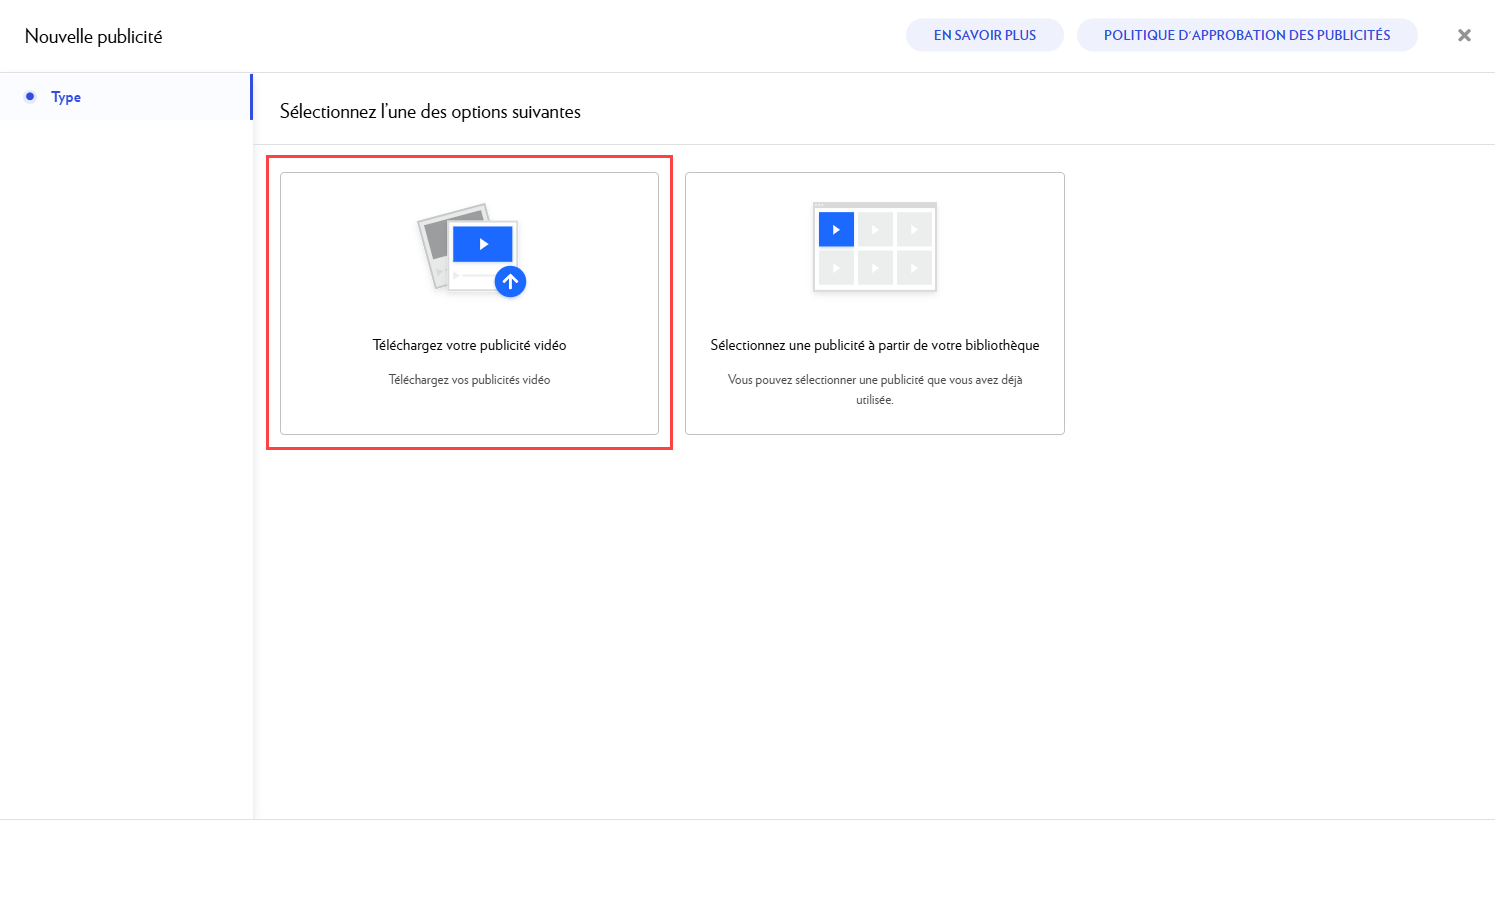Open the EN SAVOIR PLUS link

coord(984,35)
